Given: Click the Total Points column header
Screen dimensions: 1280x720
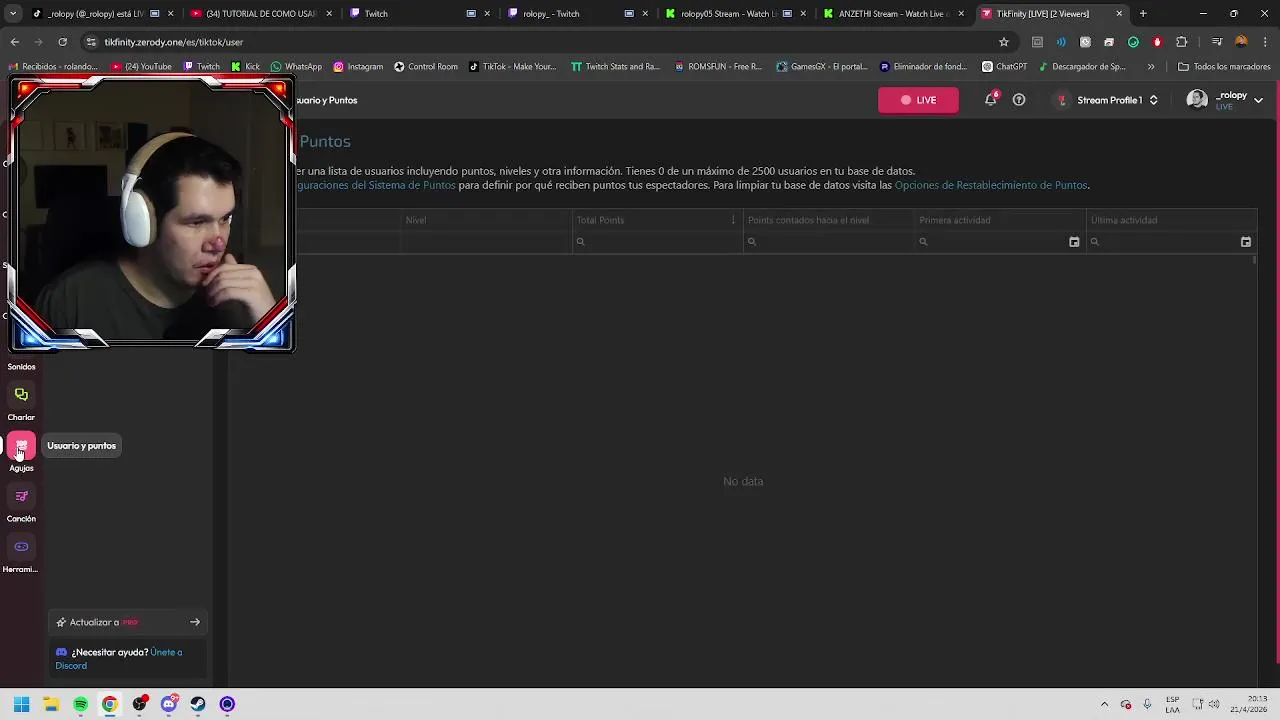Looking at the screenshot, I should point(657,220).
